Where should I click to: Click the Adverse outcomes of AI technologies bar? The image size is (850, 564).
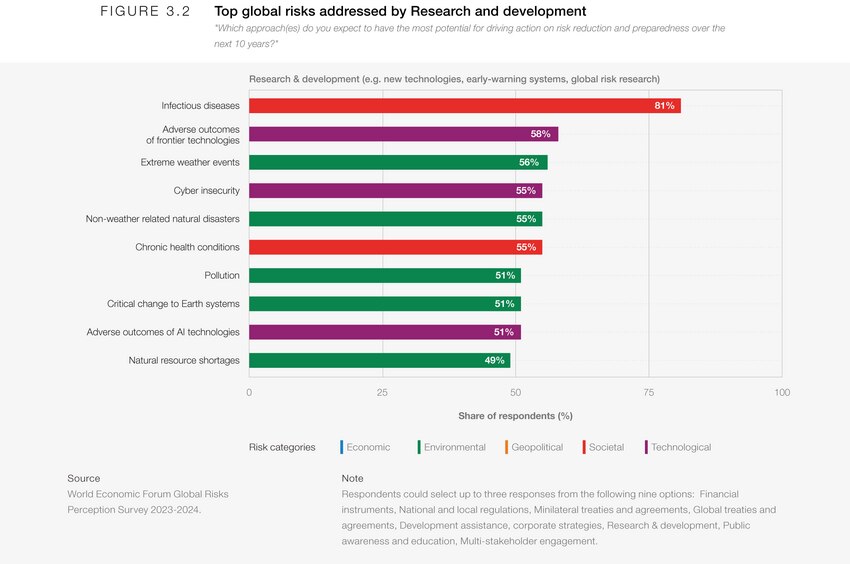click(x=385, y=332)
